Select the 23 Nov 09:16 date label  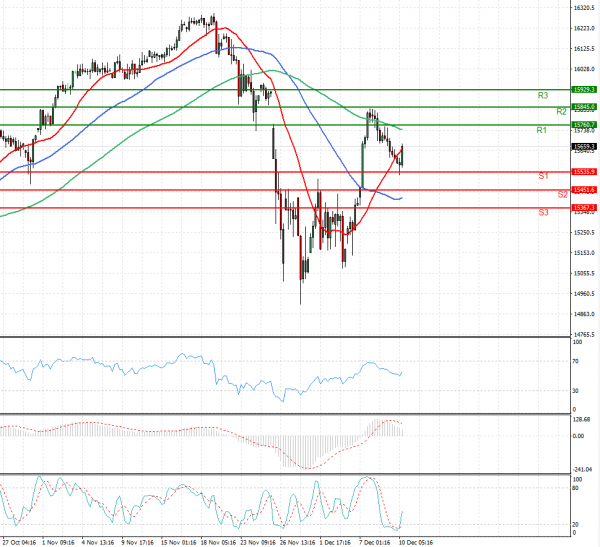pos(258,543)
